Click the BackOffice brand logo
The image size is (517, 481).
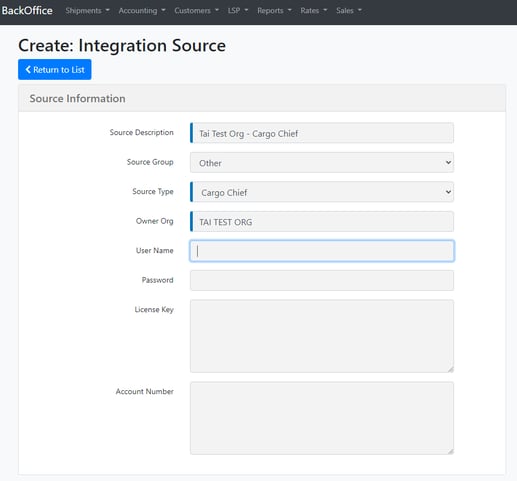coord(27,11)
